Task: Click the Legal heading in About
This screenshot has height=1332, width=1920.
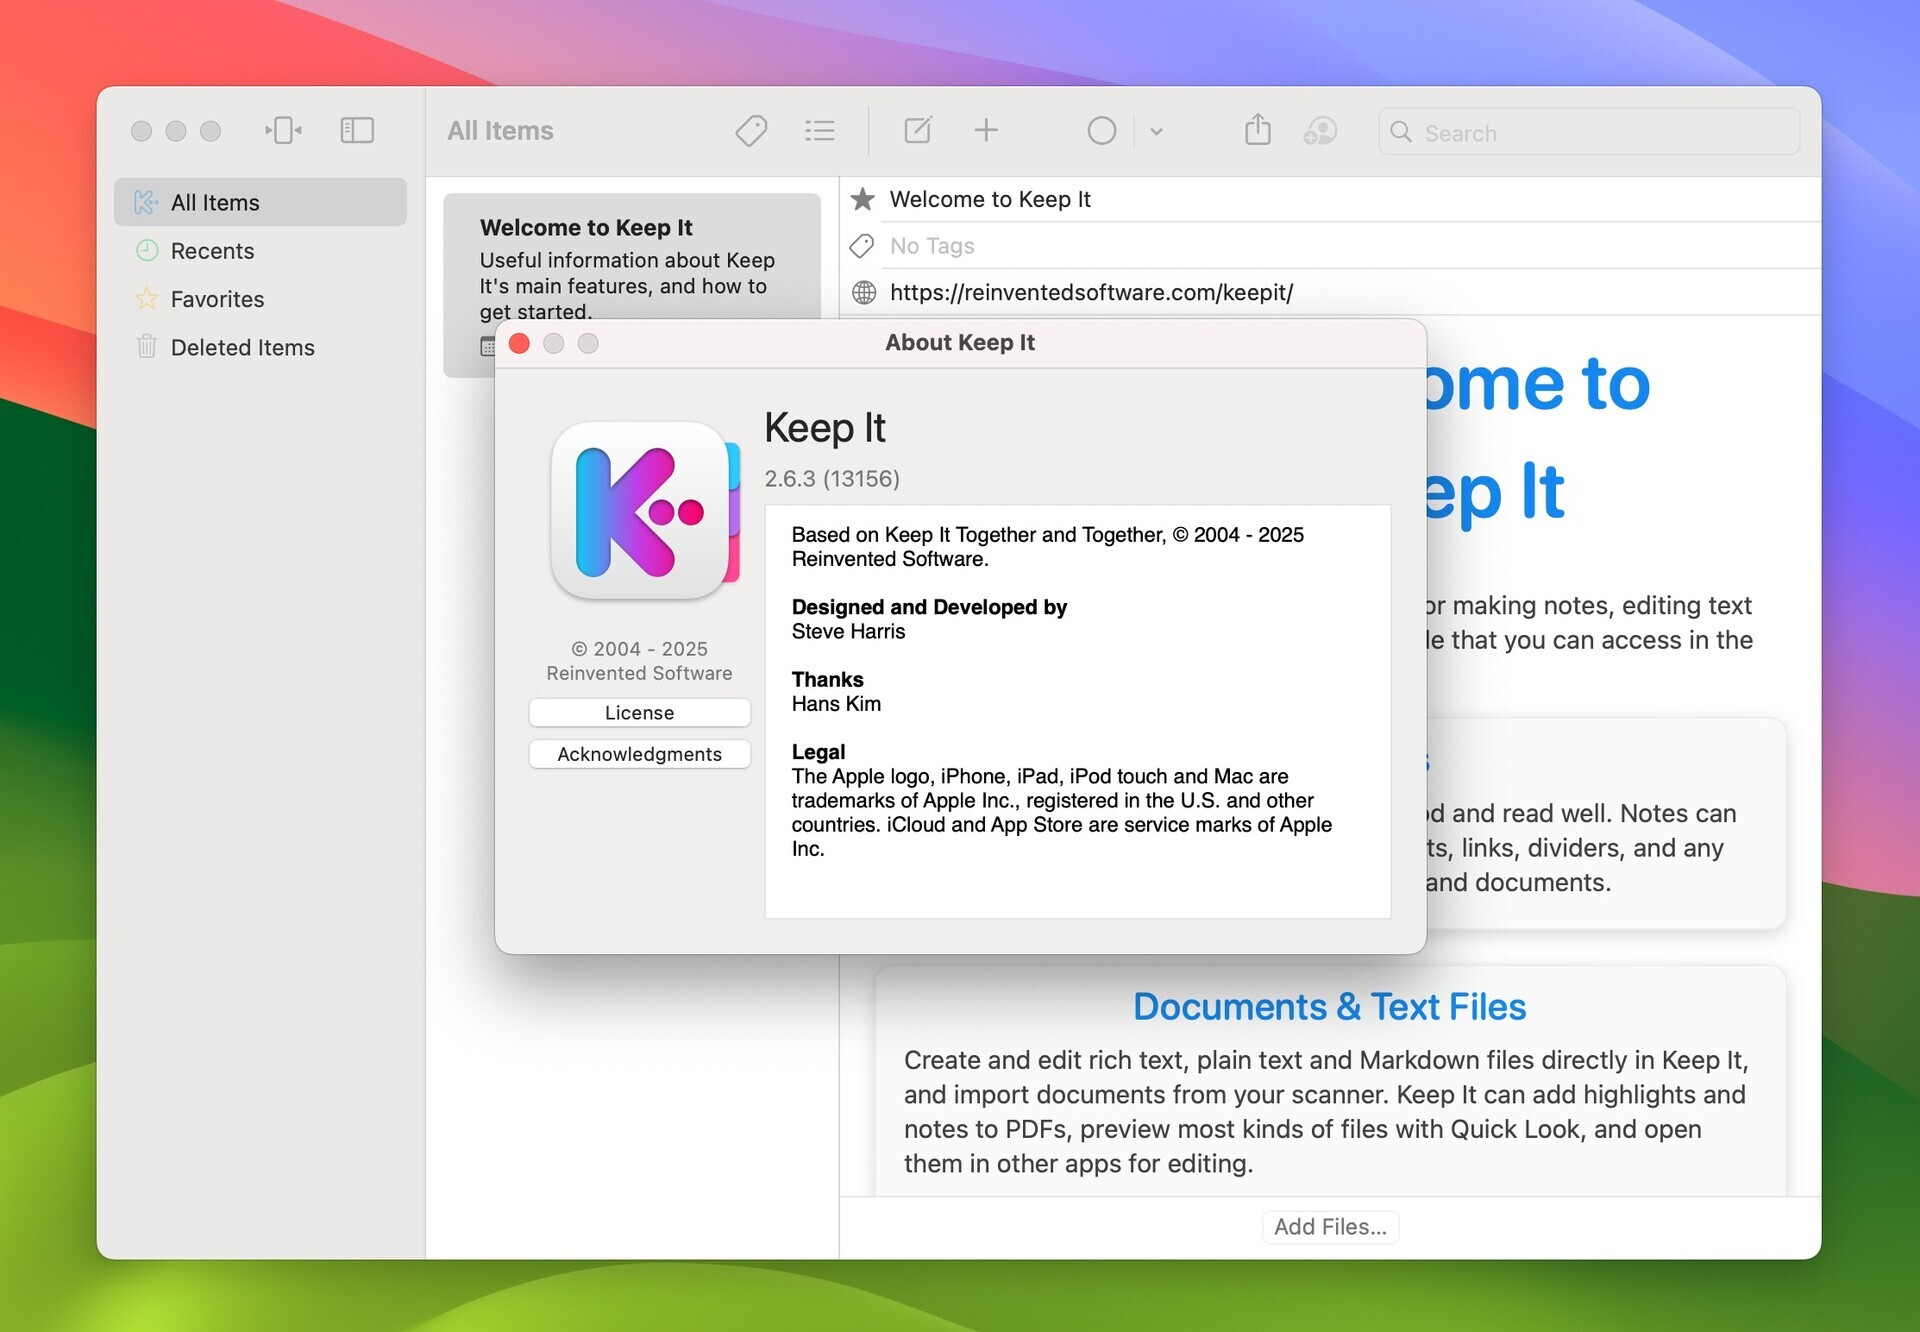Action: (818, 752)
